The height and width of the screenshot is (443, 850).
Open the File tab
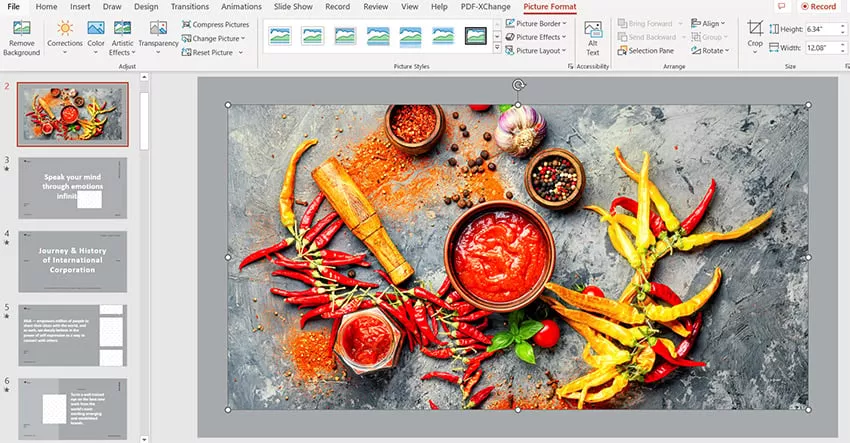(14, 7)
